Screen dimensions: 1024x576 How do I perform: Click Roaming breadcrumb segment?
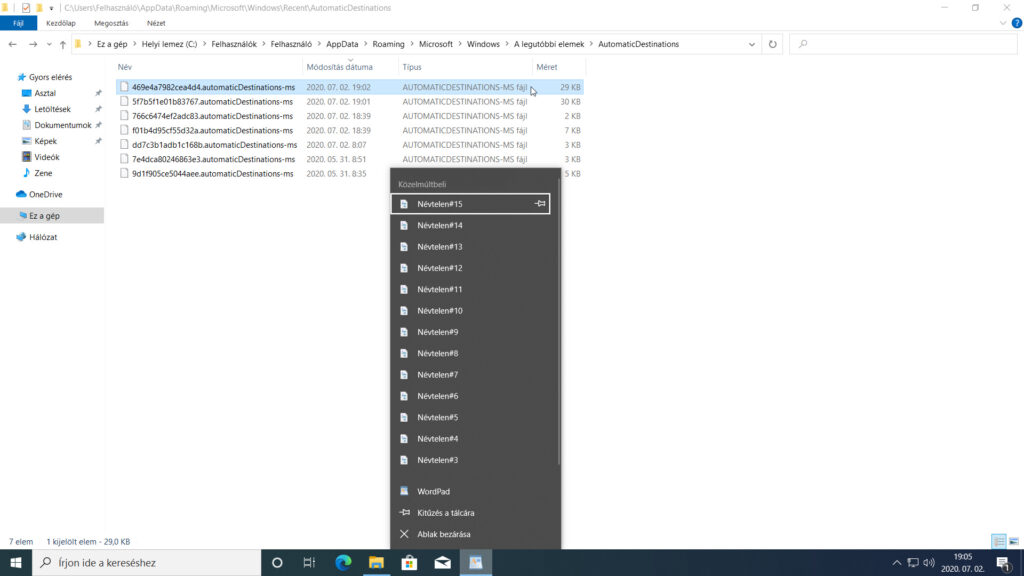[x=389, y=44]
